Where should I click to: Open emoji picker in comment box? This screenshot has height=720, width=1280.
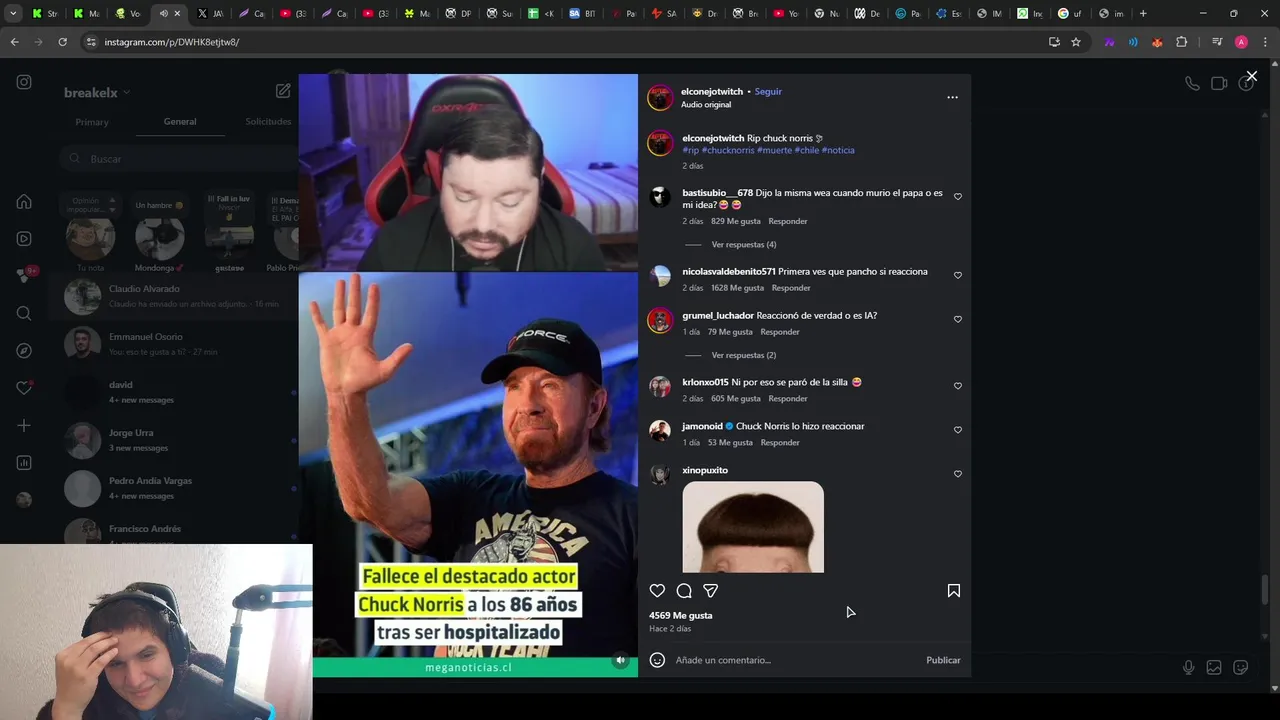(x=657, y=660)
